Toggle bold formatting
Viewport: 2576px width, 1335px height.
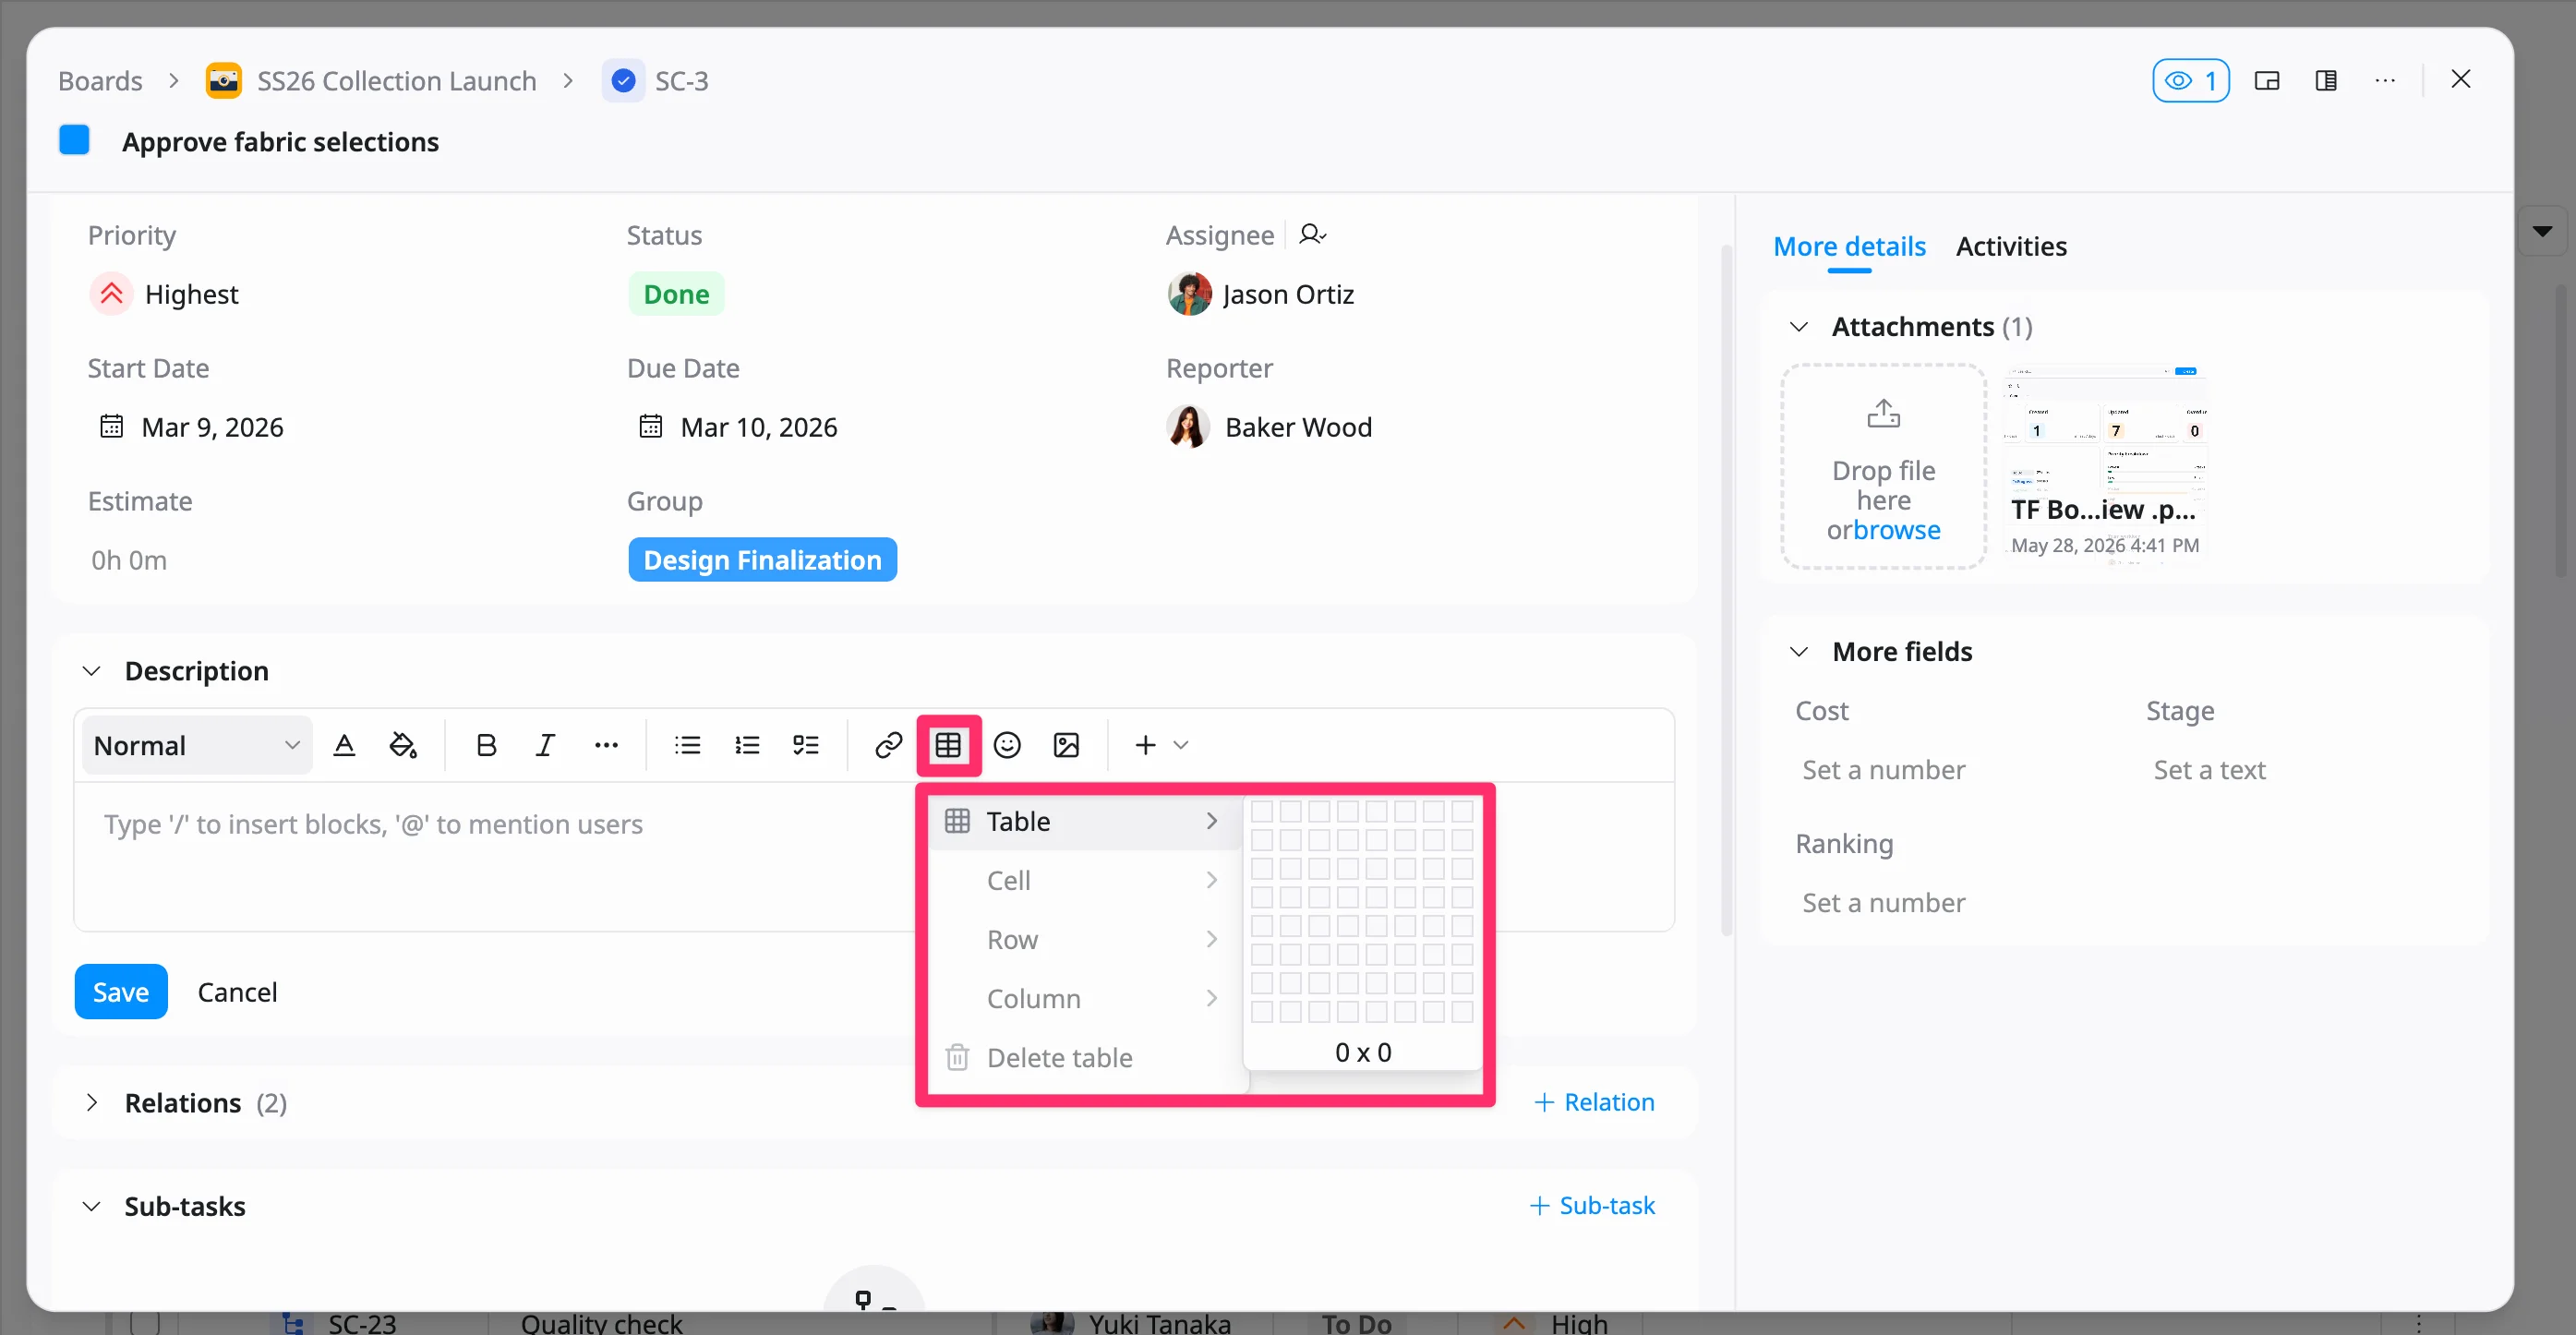click(x=486, y=745)
